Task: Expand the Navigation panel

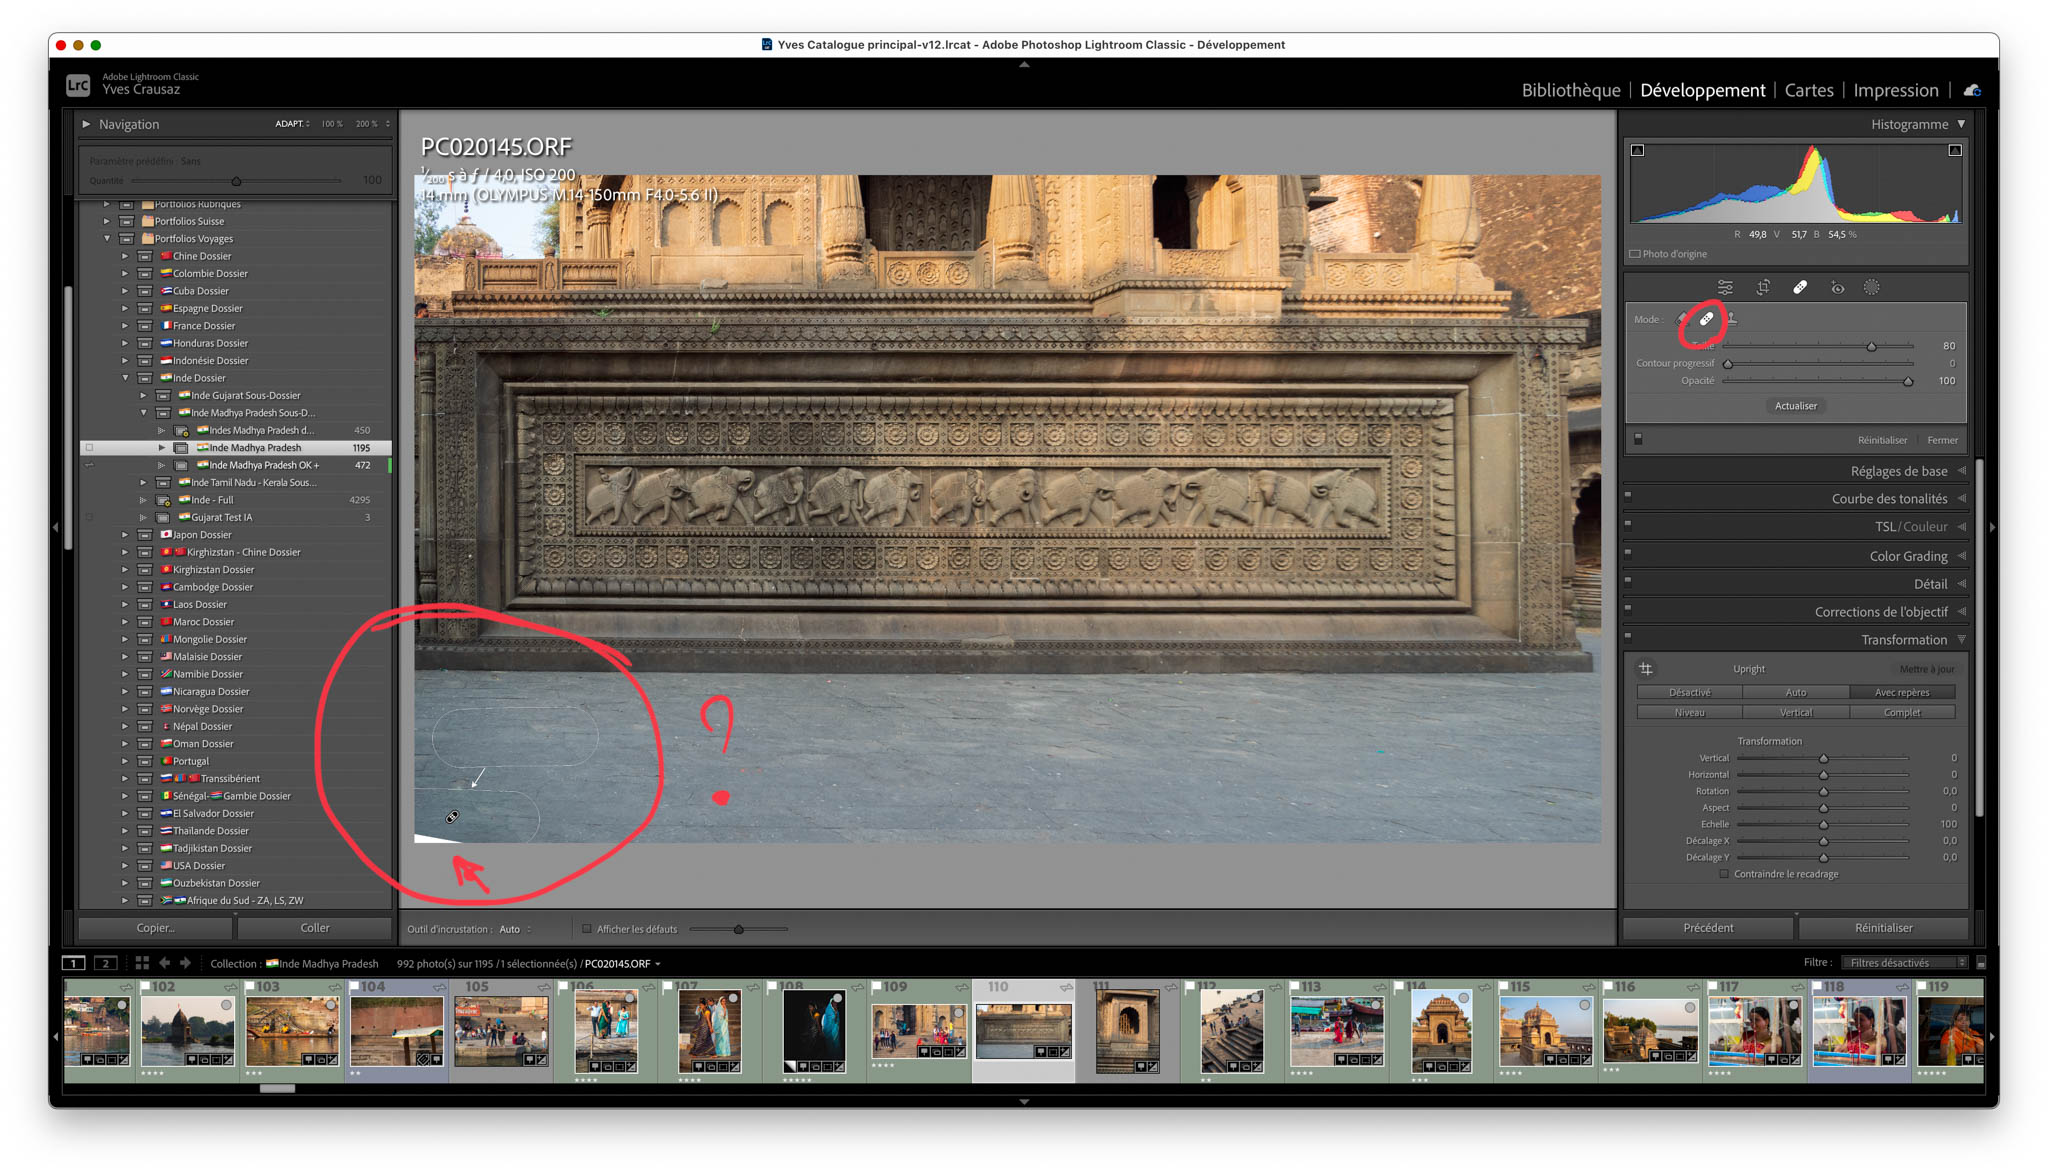Action: pyautogui.click(x=88, y=124)
